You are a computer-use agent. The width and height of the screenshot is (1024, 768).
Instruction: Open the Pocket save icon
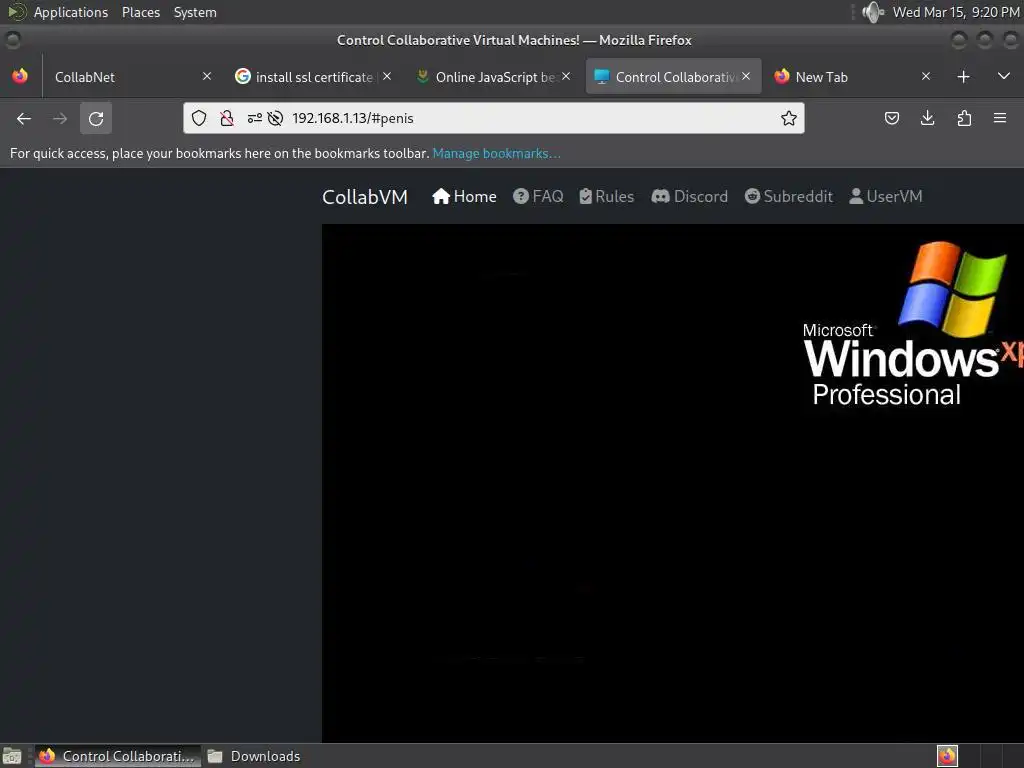891,118
